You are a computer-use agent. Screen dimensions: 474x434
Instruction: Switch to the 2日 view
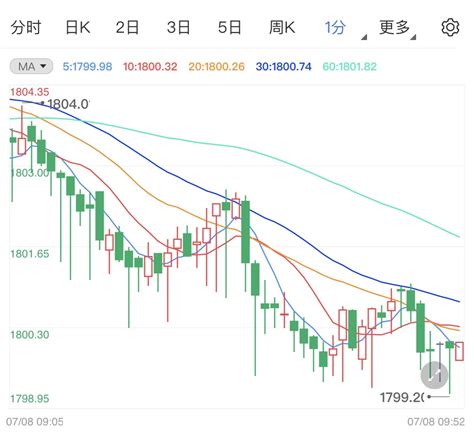(127, 28)
